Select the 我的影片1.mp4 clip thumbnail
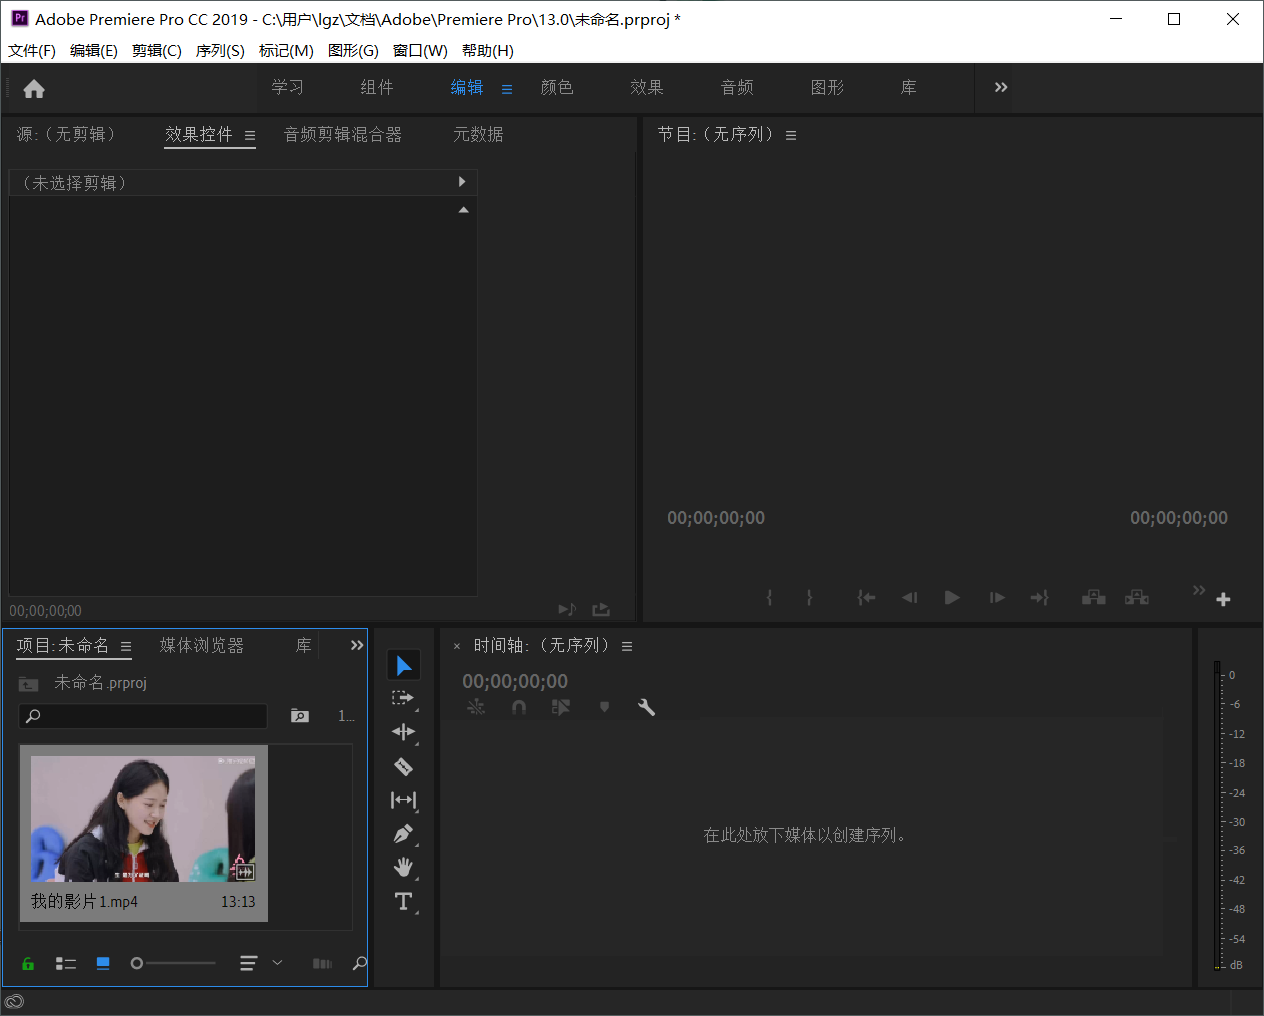1264x1016 pixels. [143, 818]
